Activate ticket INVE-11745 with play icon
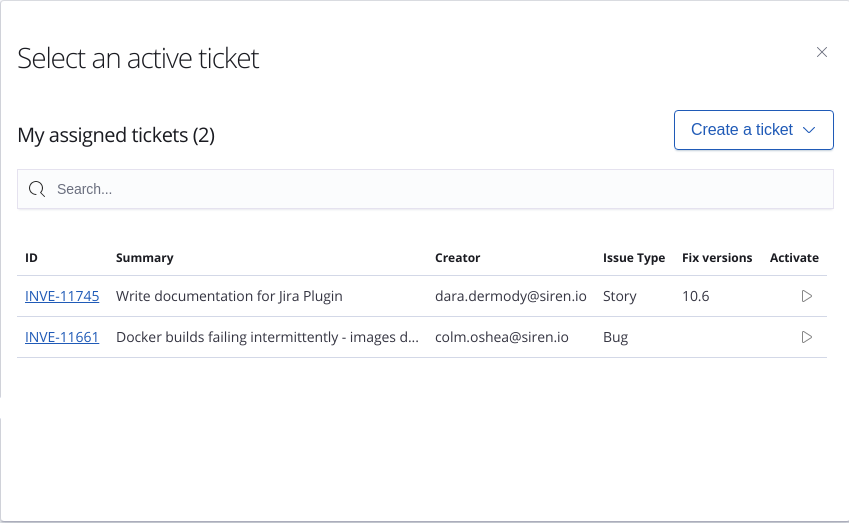849x523 pixels. pos(807,296)
